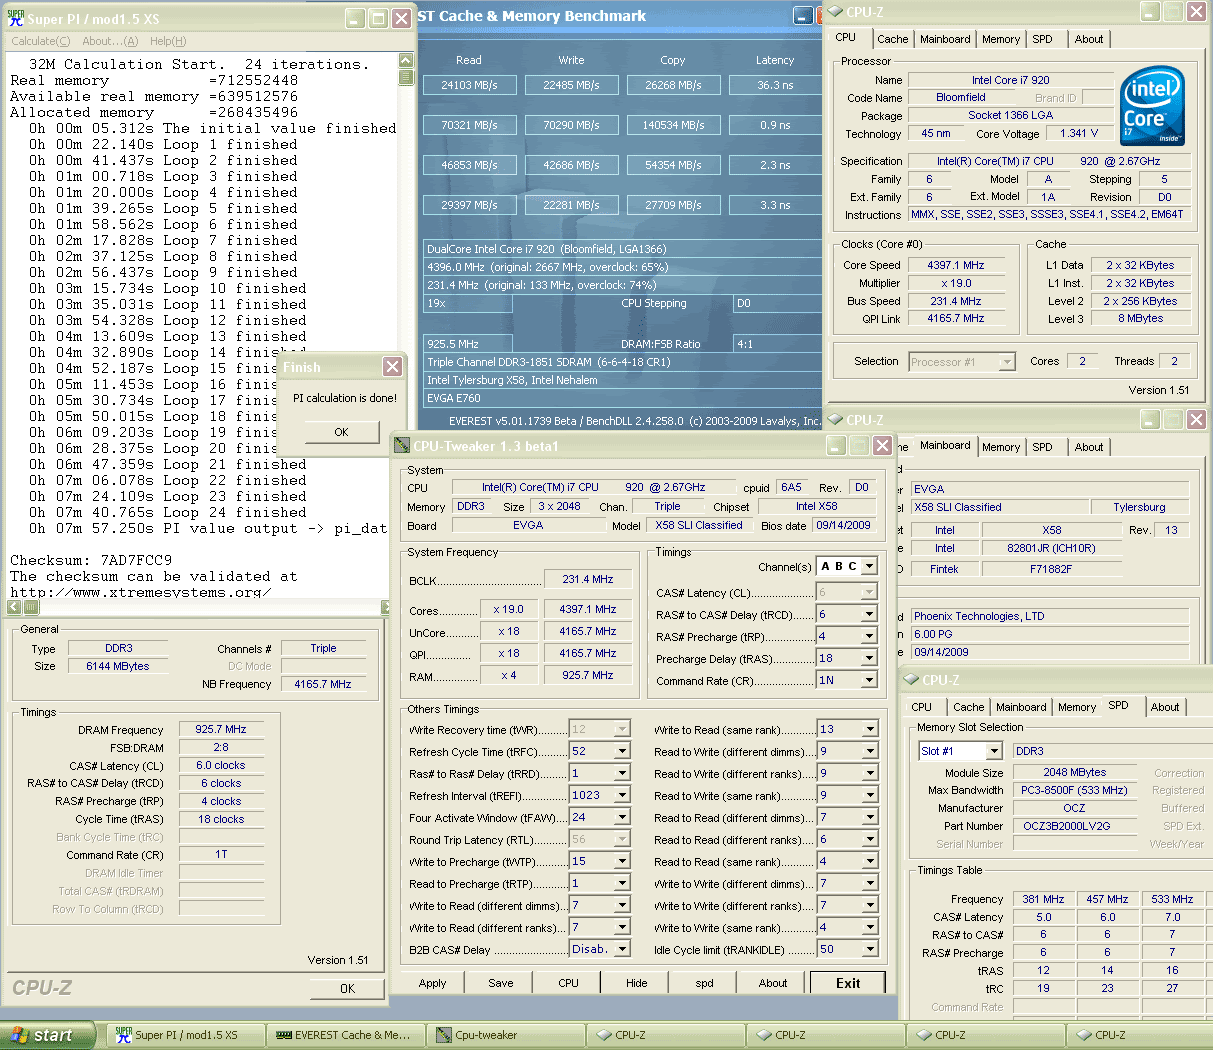Click the CPU-Tweaker title bar icon

click(x=402, y=445)
